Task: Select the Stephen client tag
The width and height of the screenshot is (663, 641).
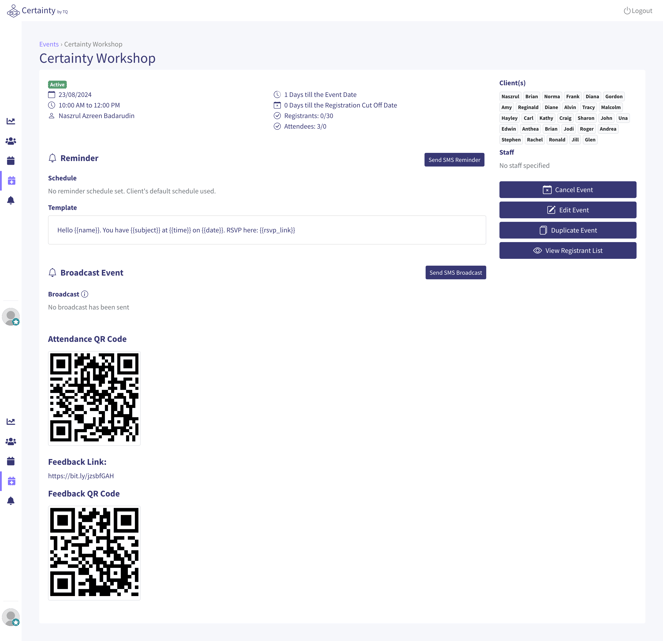Action: 511,140
